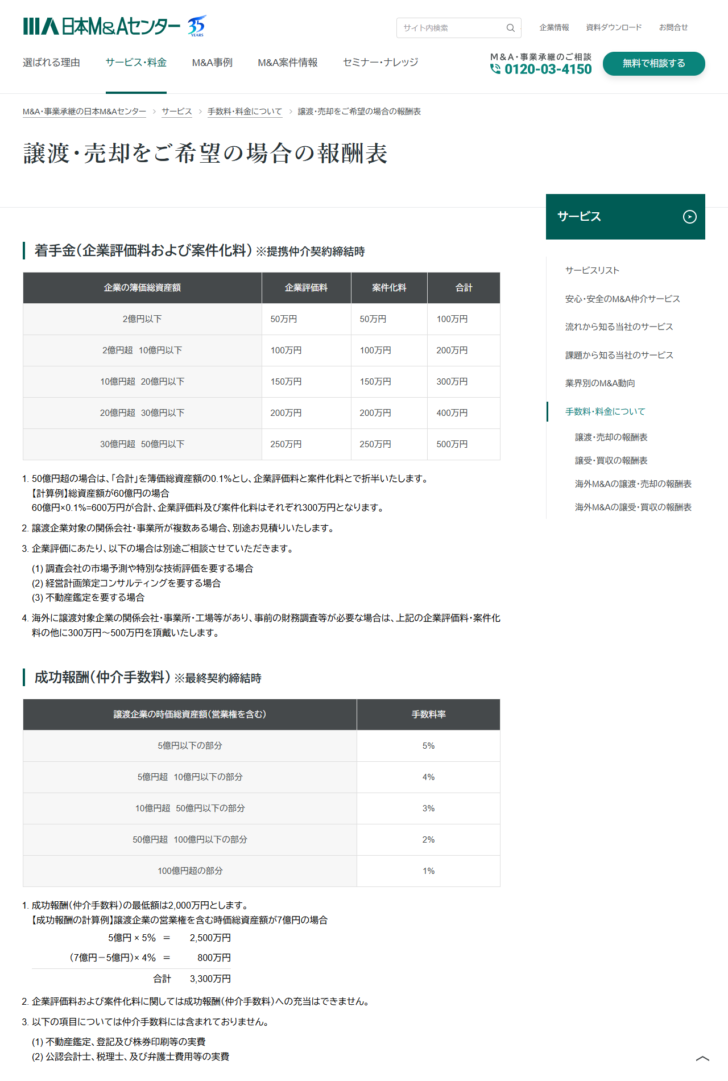Focus the サイト内検索 search field
The width and height of the screenshot is (728, 1081).
[x=458, y=28]
